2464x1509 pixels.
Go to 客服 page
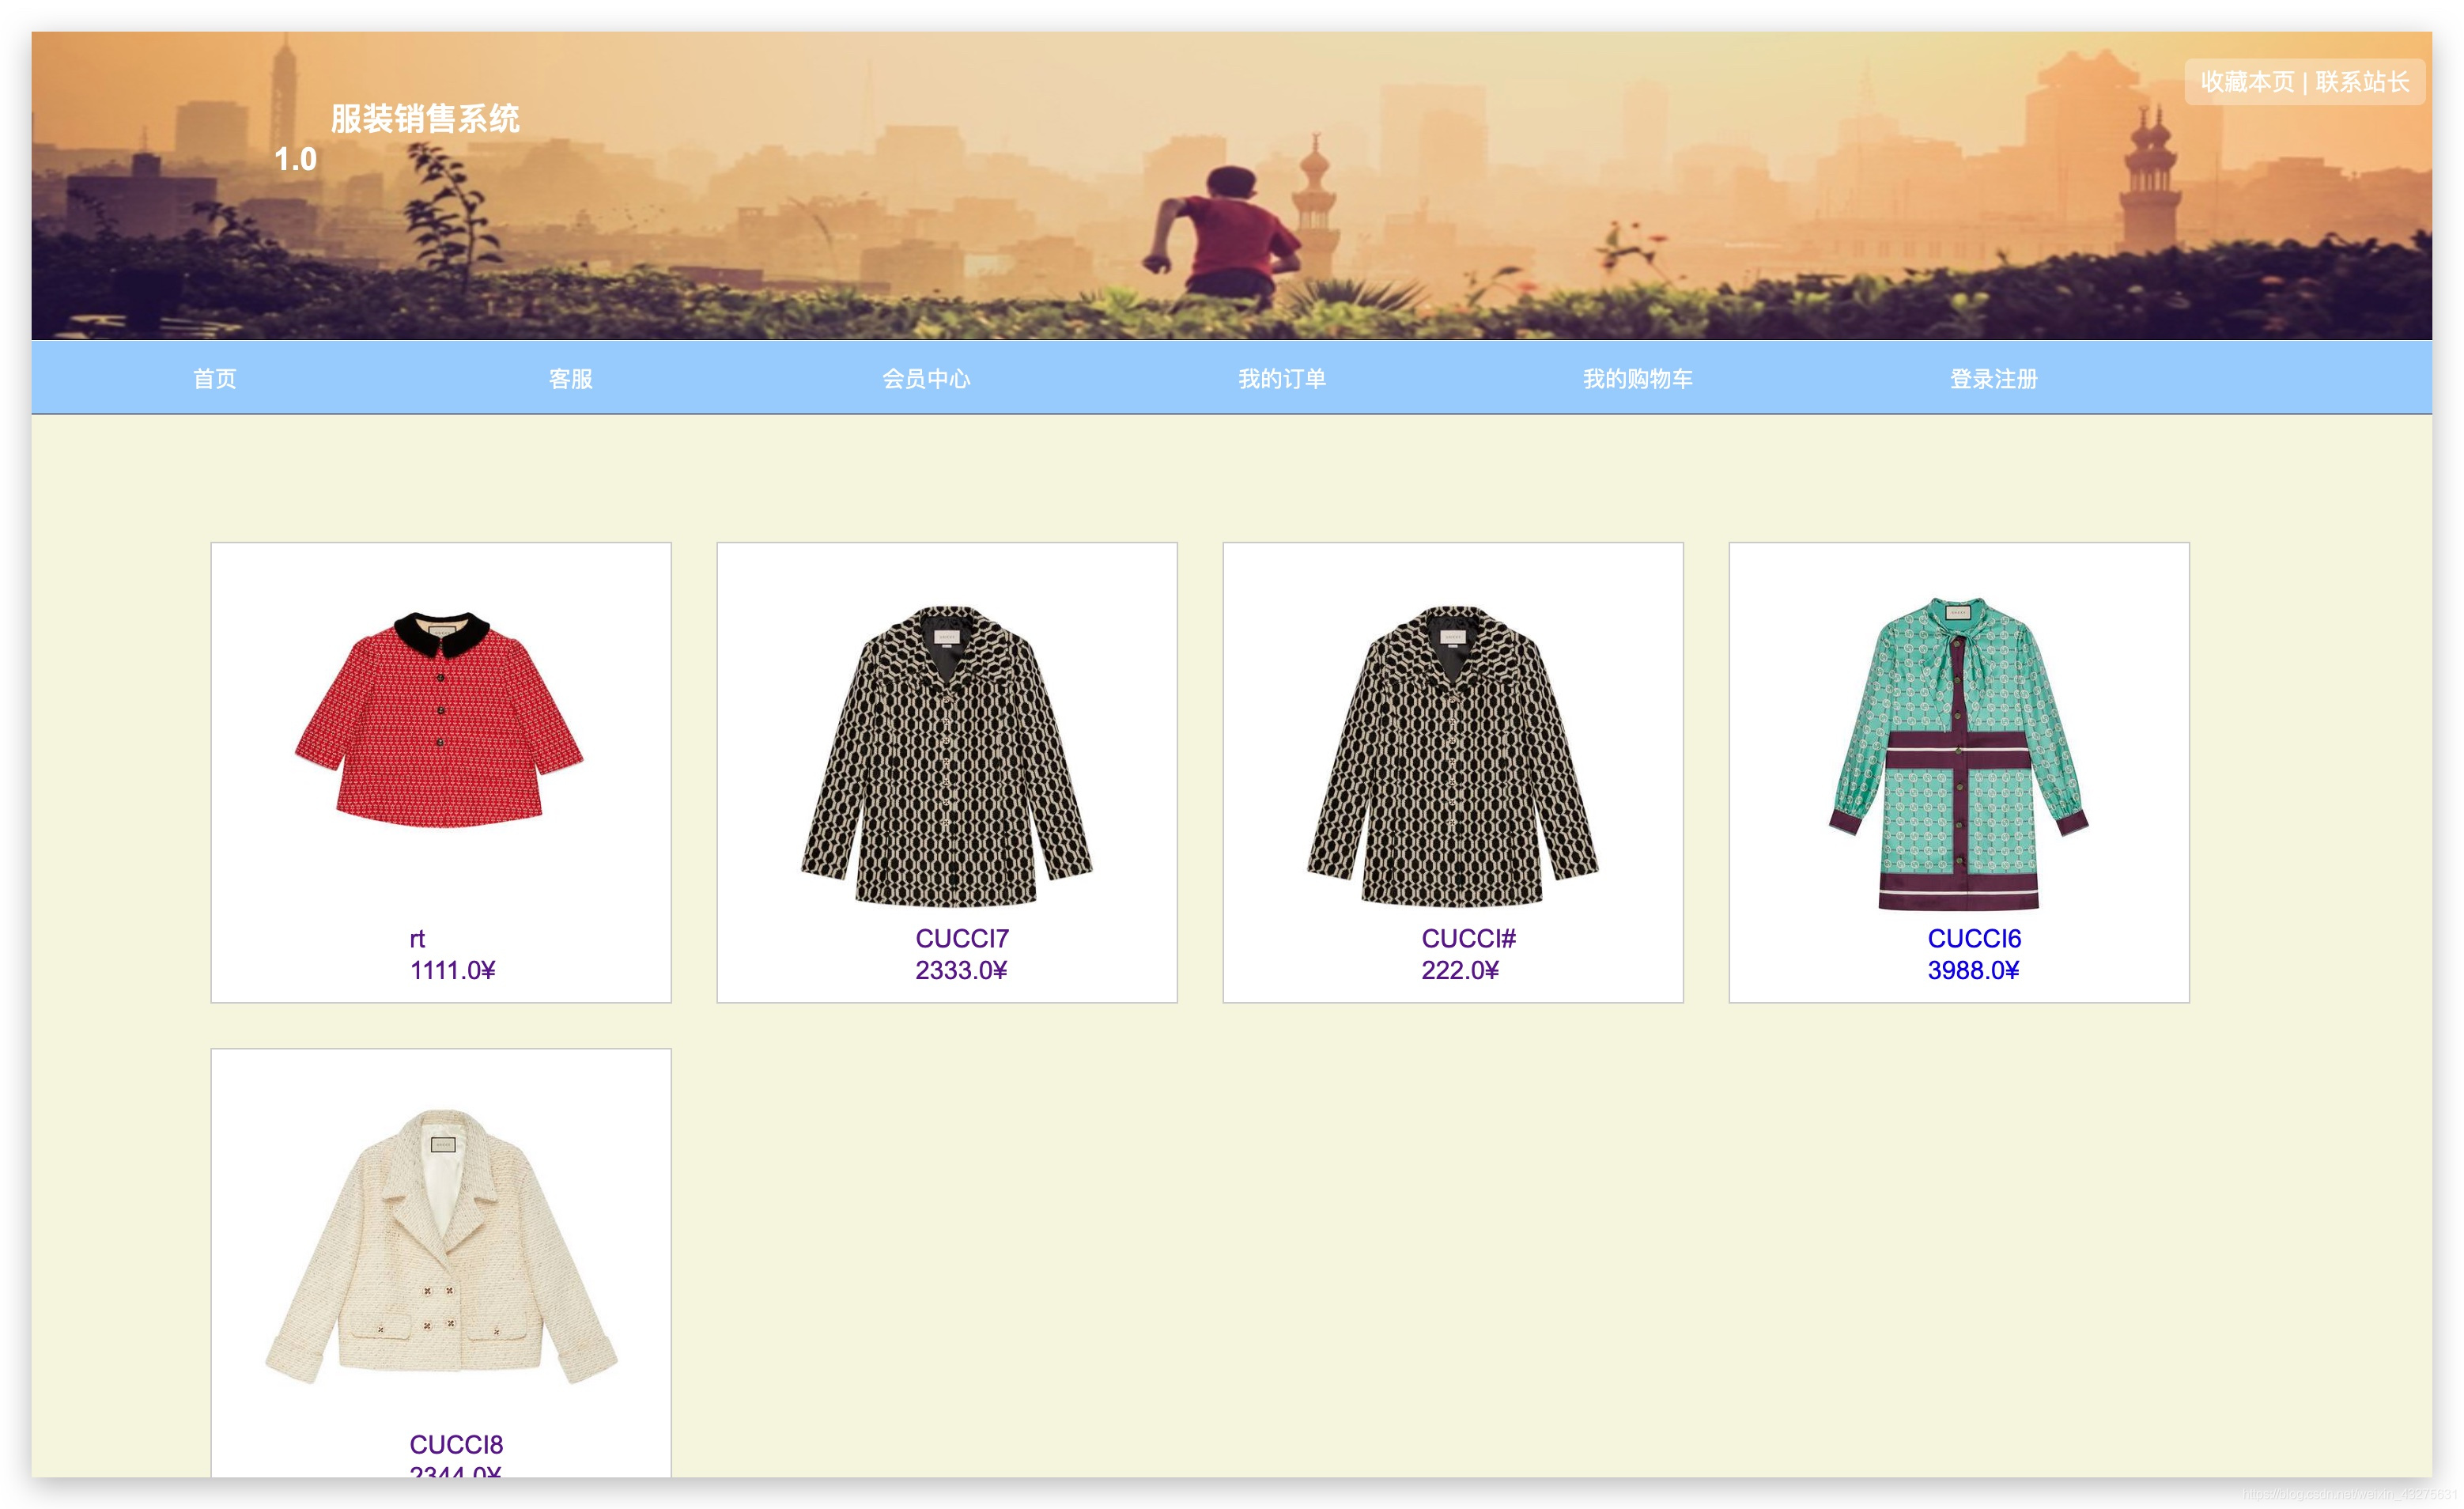click(x=570, y=379)
